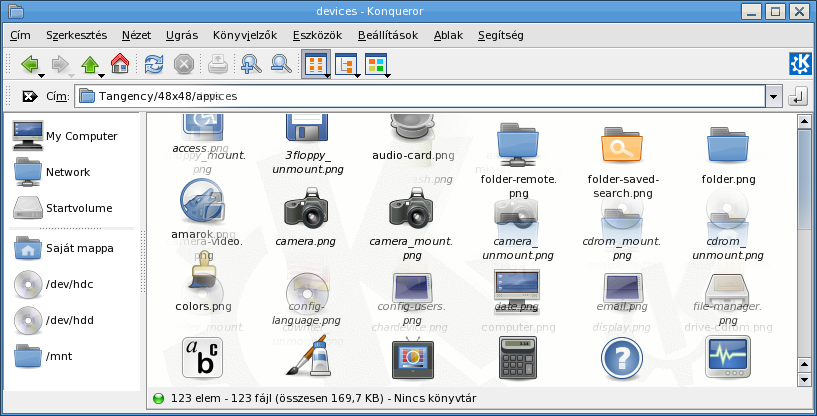Open Startvolume in the sidebar
This screenshot has width=817, height=416.
coord(63,208)
